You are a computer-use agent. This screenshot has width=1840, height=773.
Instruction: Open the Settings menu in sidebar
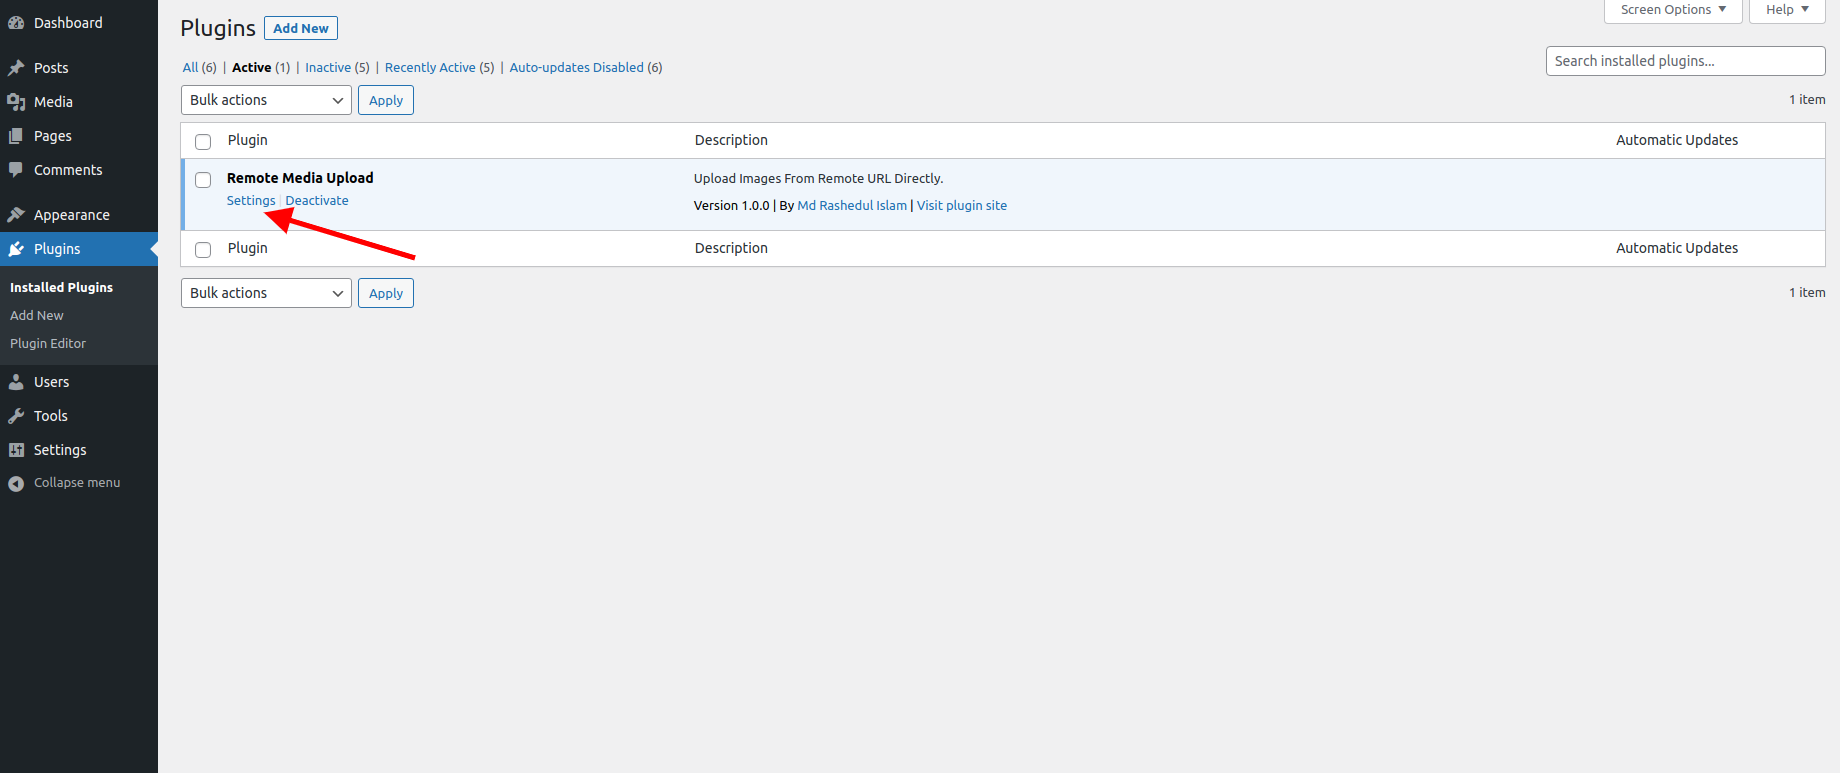click(x=60, y=450)
